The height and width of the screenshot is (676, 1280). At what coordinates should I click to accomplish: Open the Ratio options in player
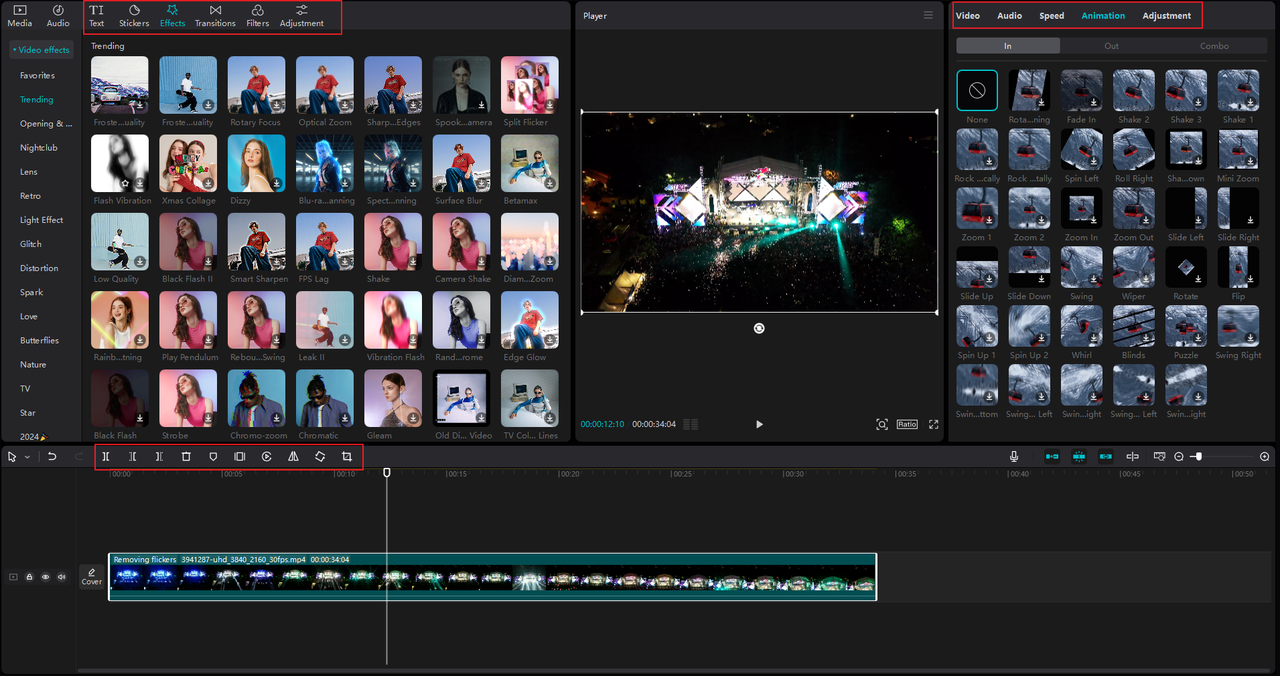point(907,424)
